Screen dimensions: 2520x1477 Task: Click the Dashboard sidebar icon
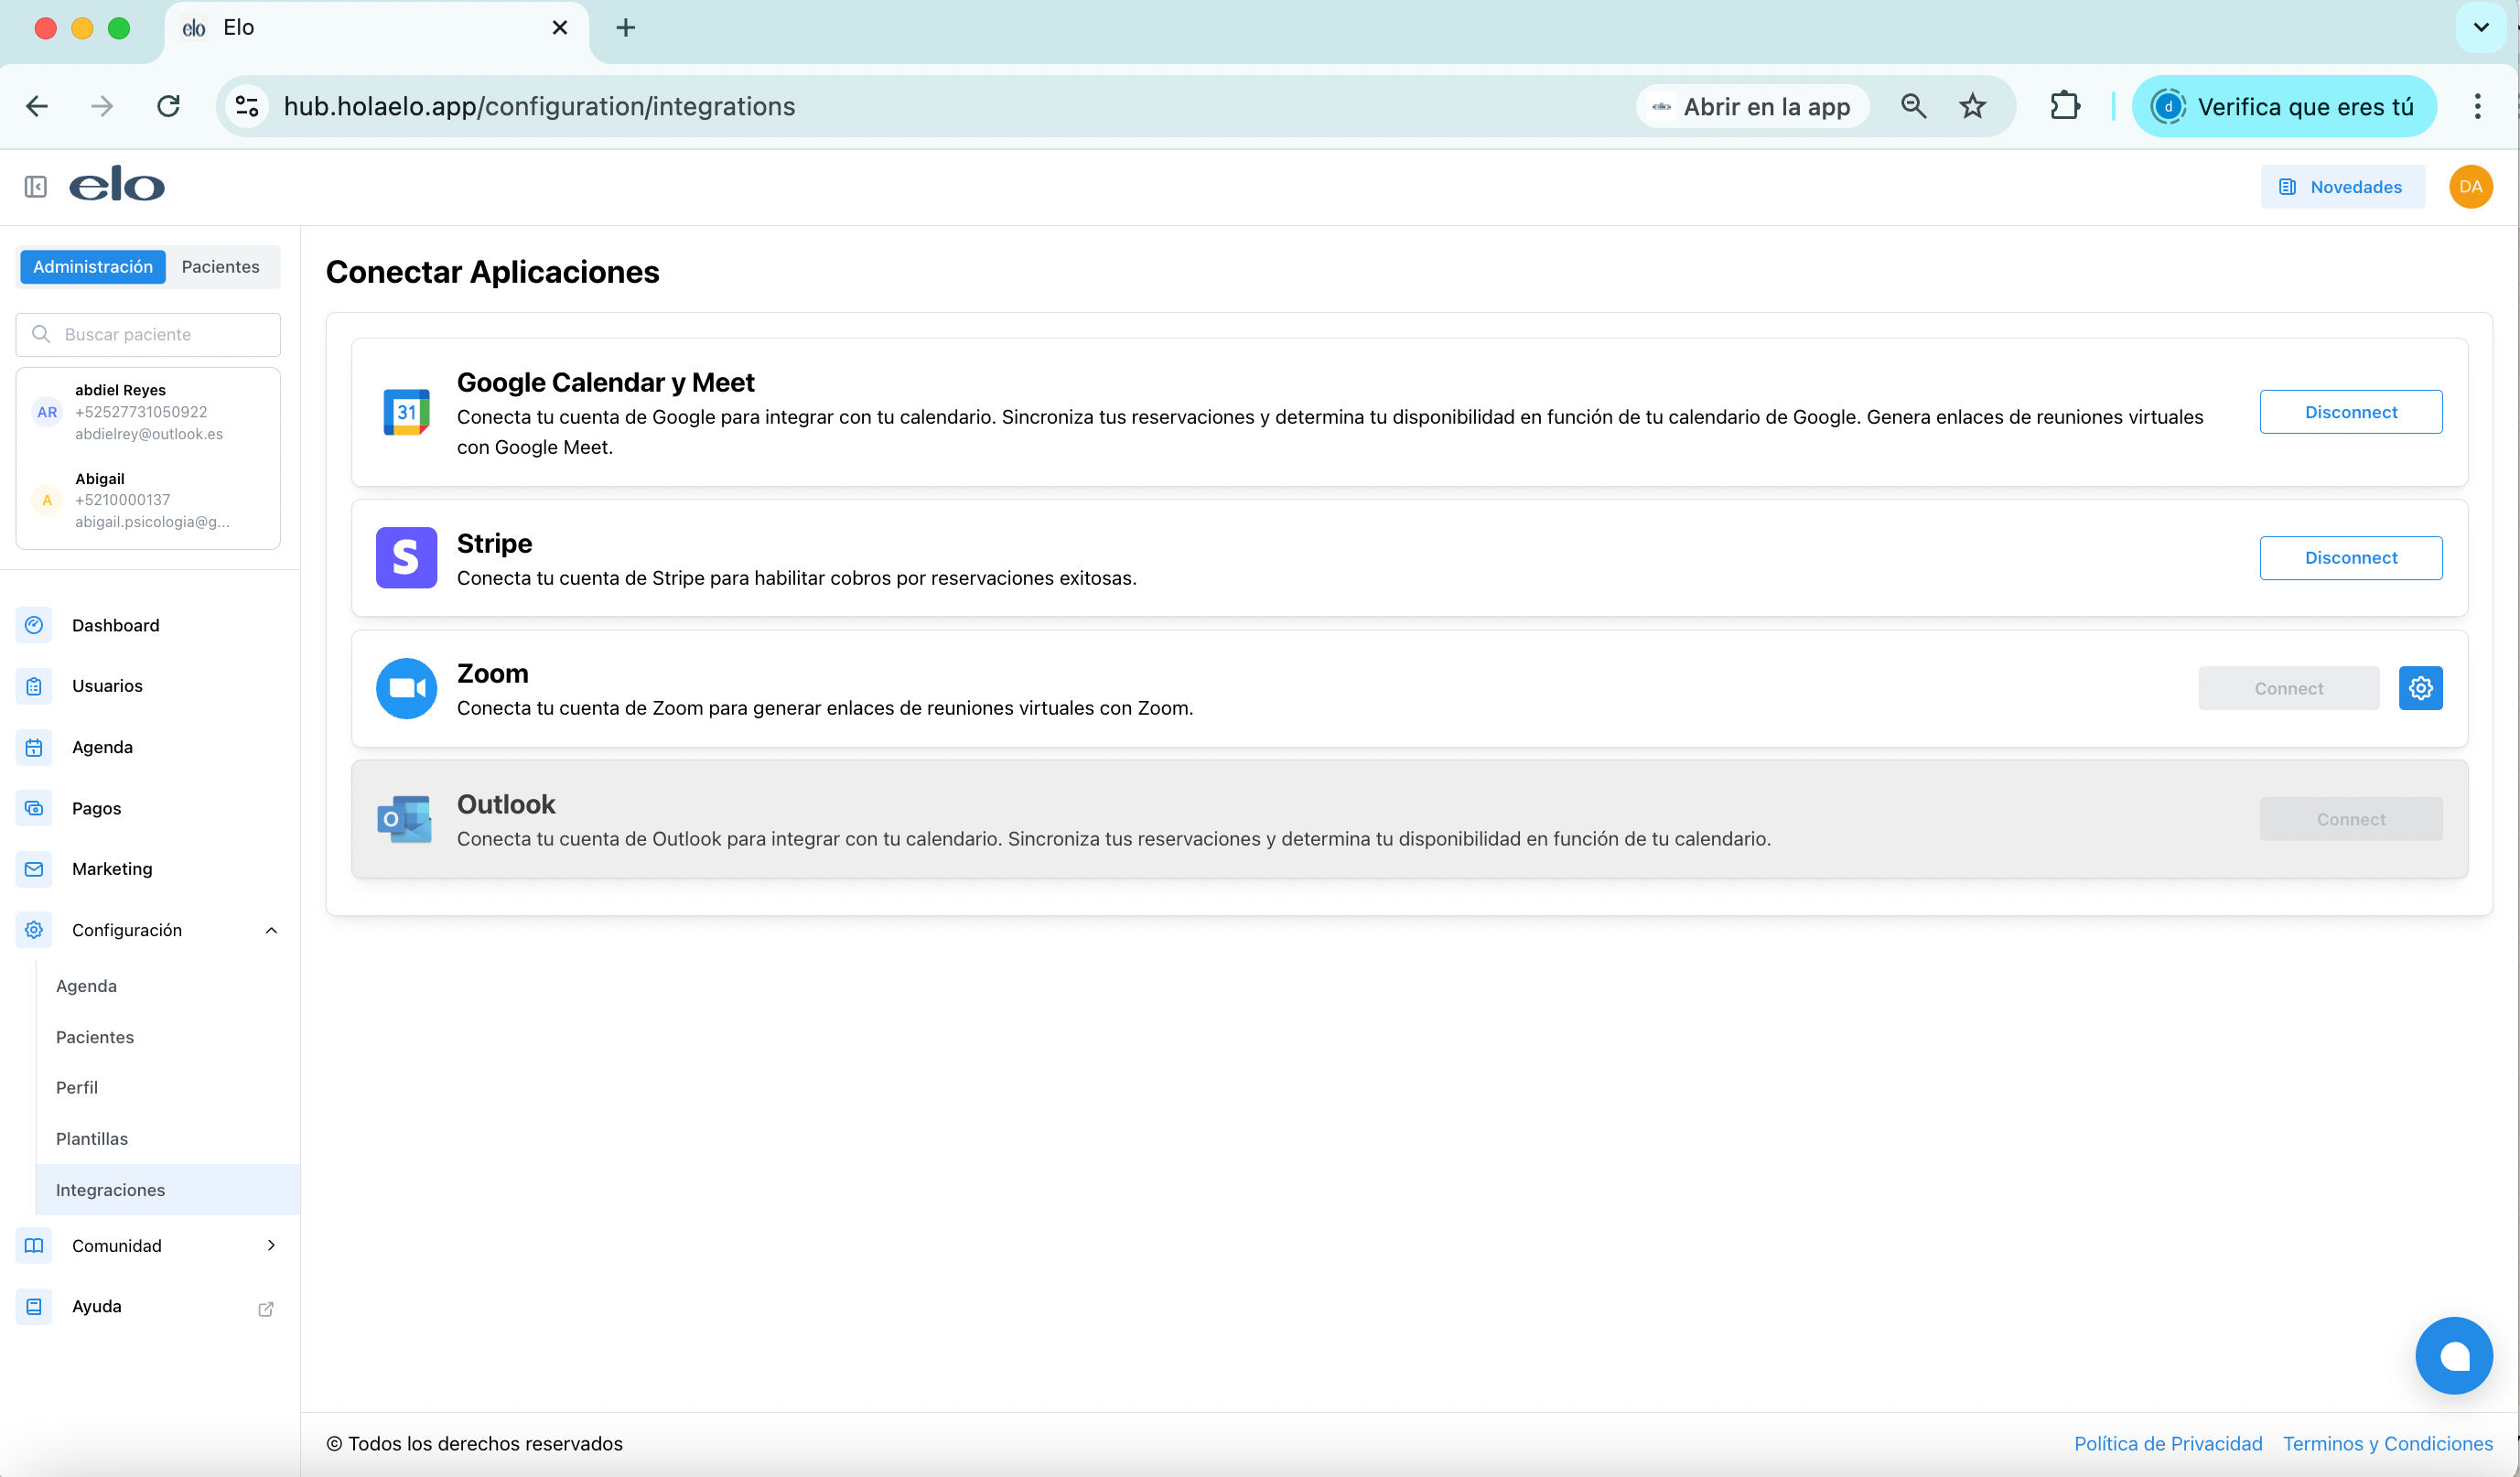(34, 625)
